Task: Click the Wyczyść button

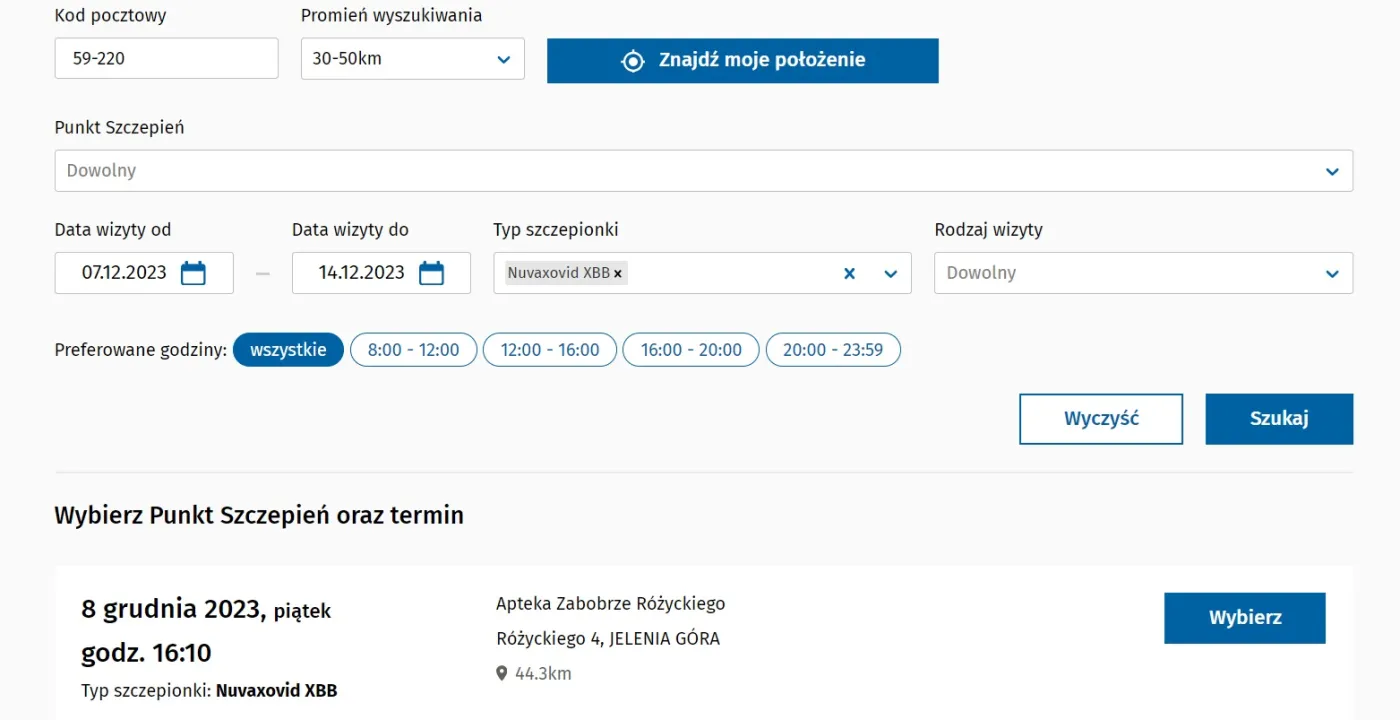Action: coord(1101,419)
